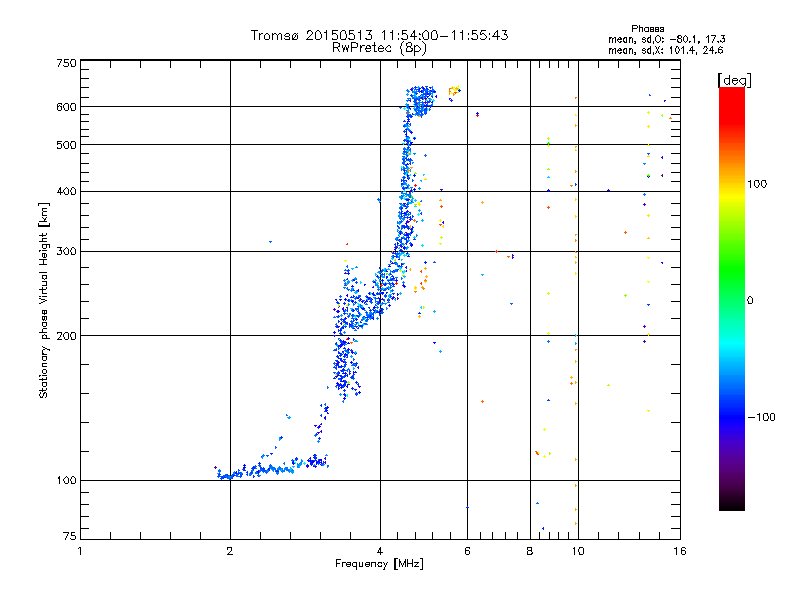Click the '750' height axis label
This screenshot has width=800, height=600.
tap(66, 63)
